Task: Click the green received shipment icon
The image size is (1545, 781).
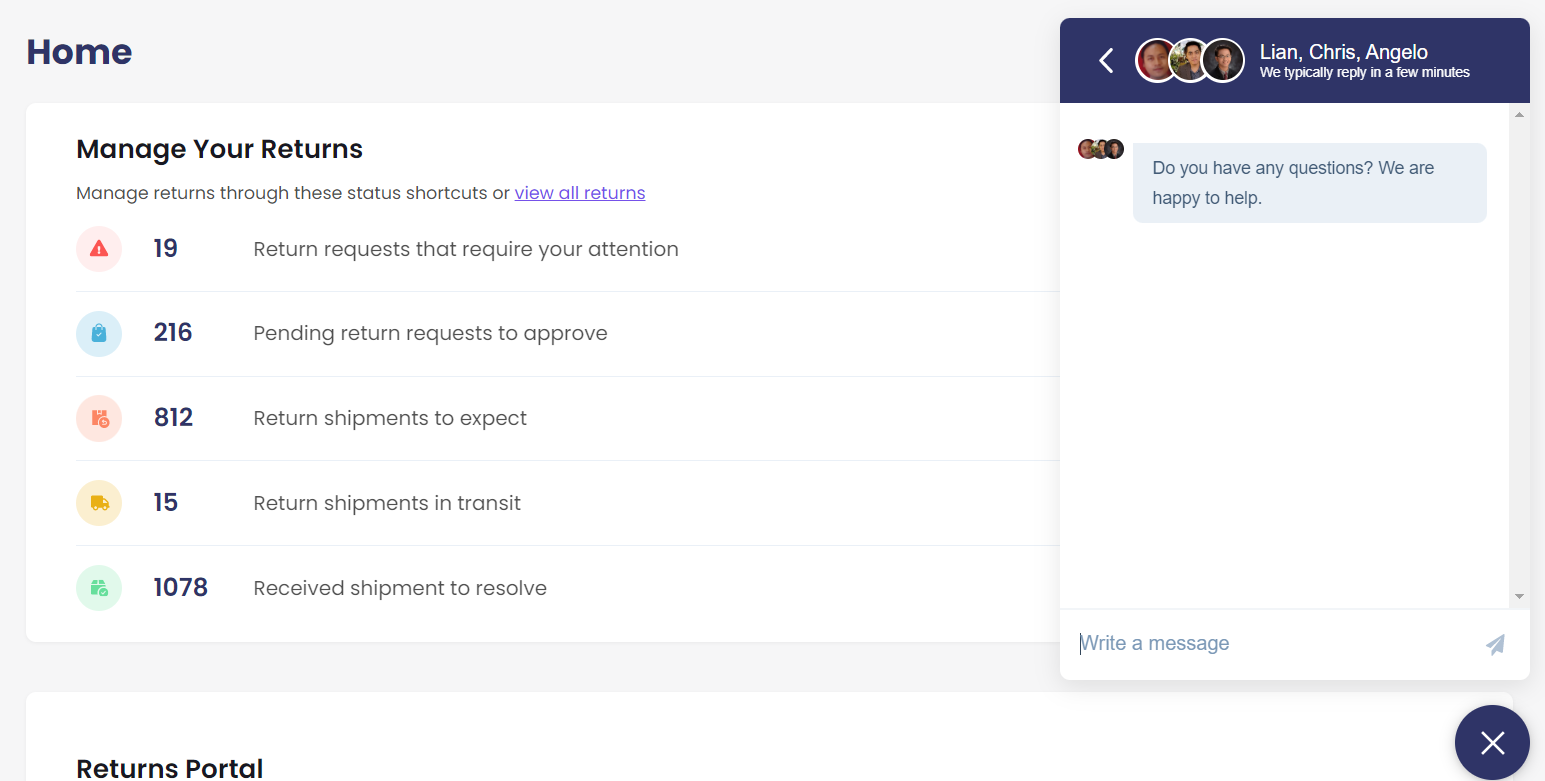Action: [x=99, y=588]
